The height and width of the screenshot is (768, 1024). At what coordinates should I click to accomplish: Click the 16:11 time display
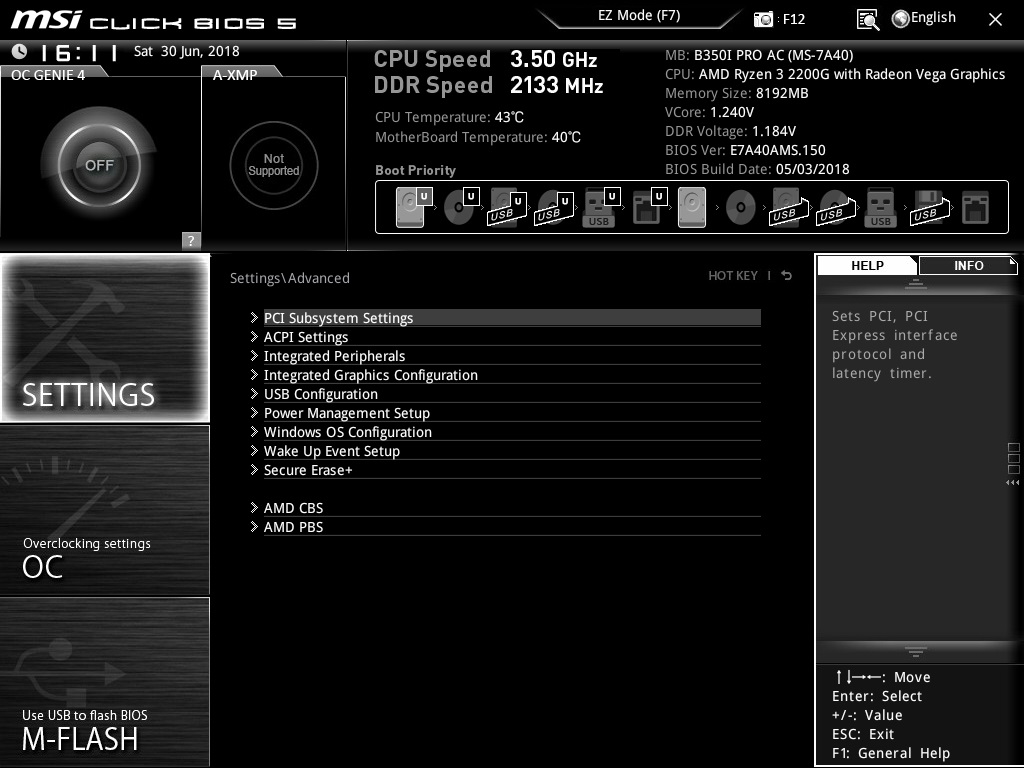[x=78, y=52]
